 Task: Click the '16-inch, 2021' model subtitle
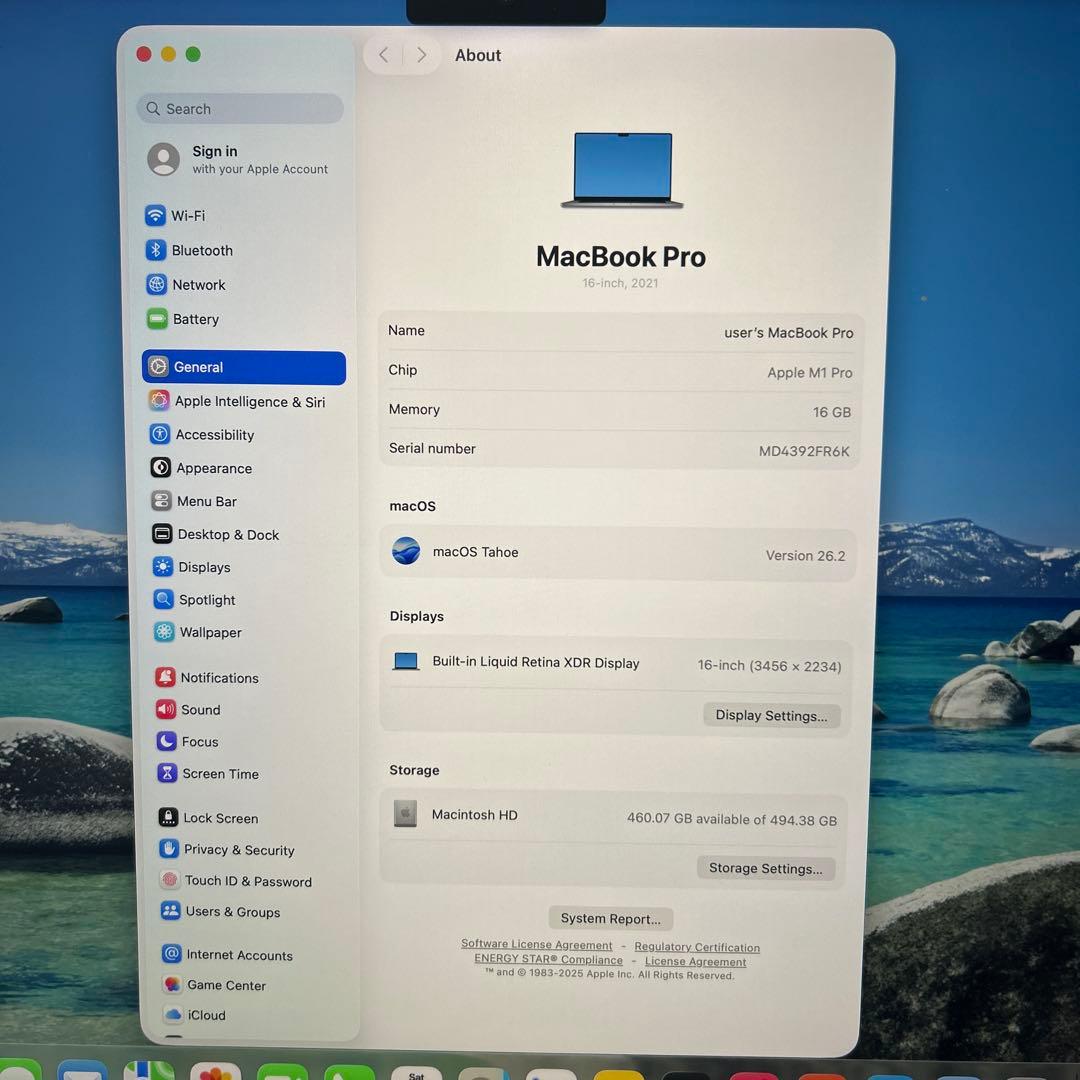point(620,283)
